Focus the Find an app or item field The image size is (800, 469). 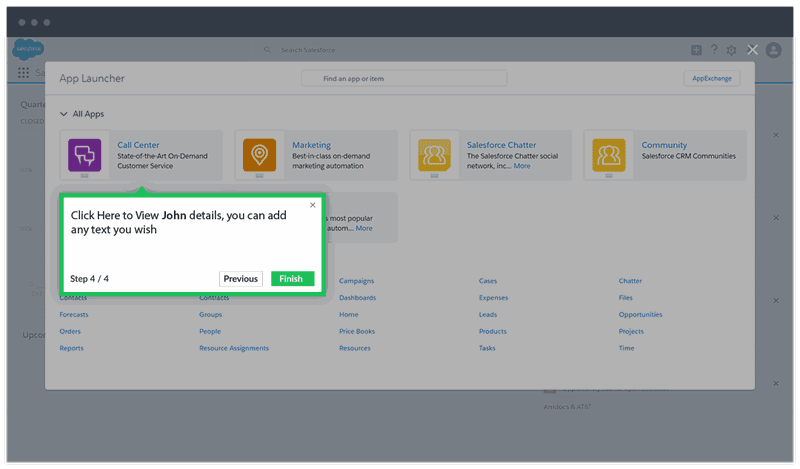click(404, 79)
